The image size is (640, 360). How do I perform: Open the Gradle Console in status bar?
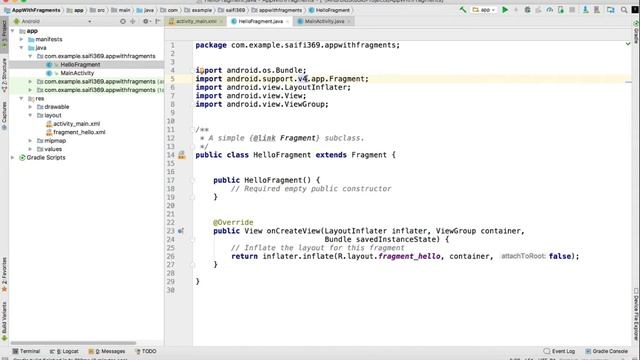tap(606, 351)
